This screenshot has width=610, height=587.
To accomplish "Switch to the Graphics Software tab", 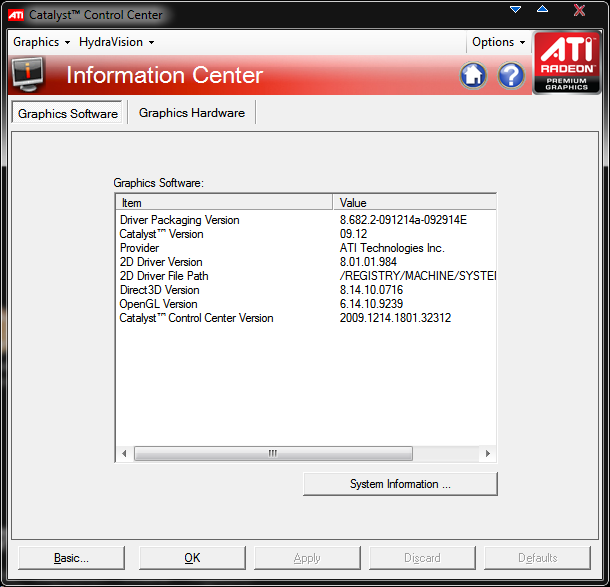I will [67, 113].
